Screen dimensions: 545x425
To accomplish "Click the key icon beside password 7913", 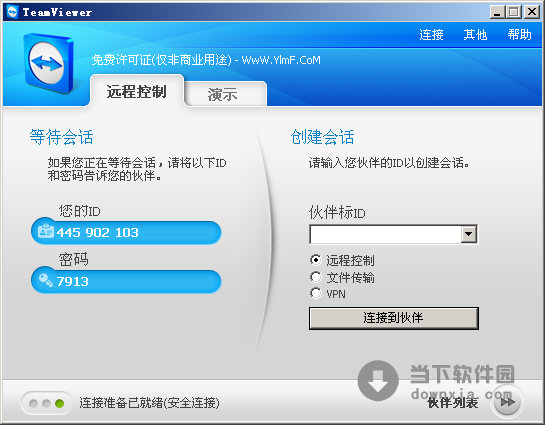I will pos(46,280).
